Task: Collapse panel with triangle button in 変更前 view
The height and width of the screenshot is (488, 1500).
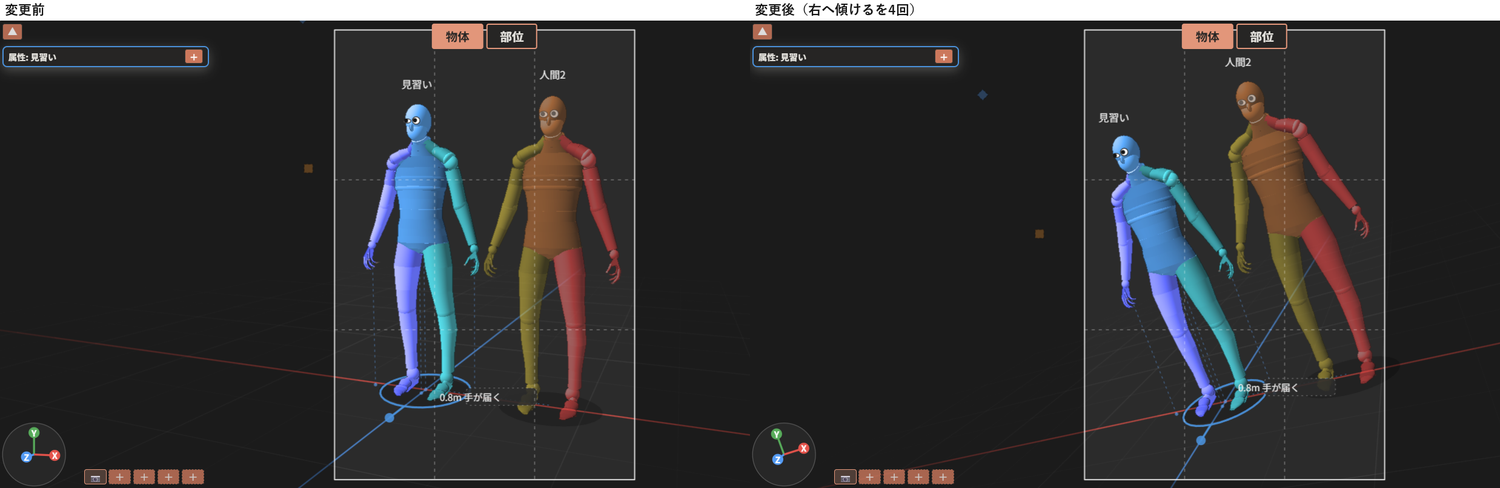Action: click(12, 32)
